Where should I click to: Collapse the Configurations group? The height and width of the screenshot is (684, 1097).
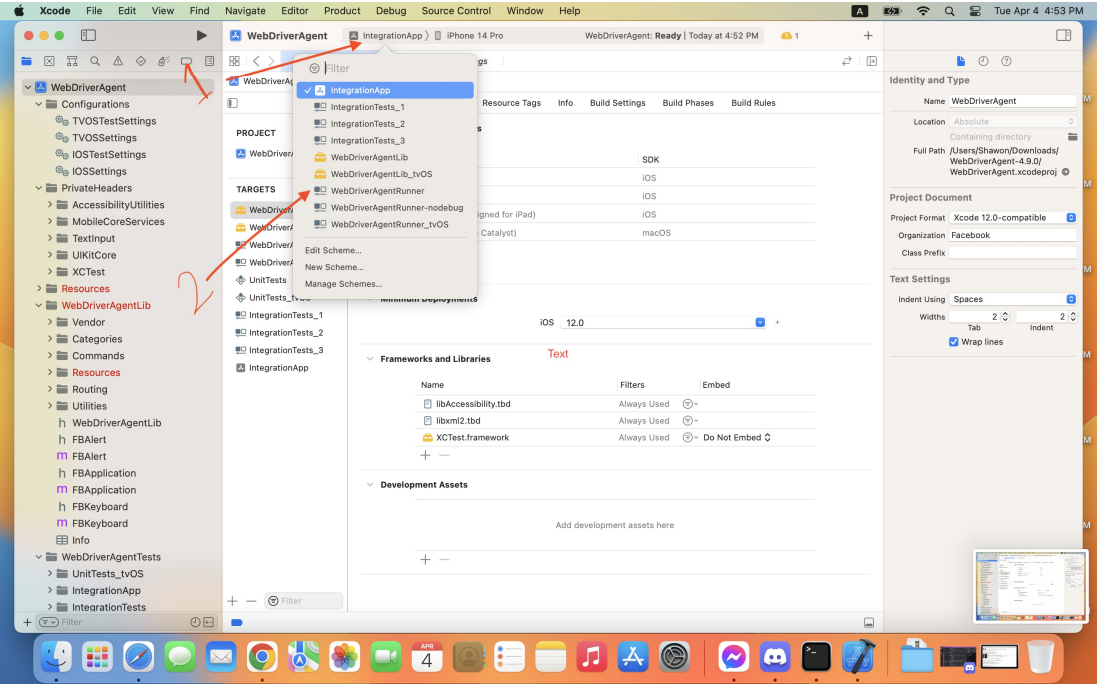(x=39, y=104)
